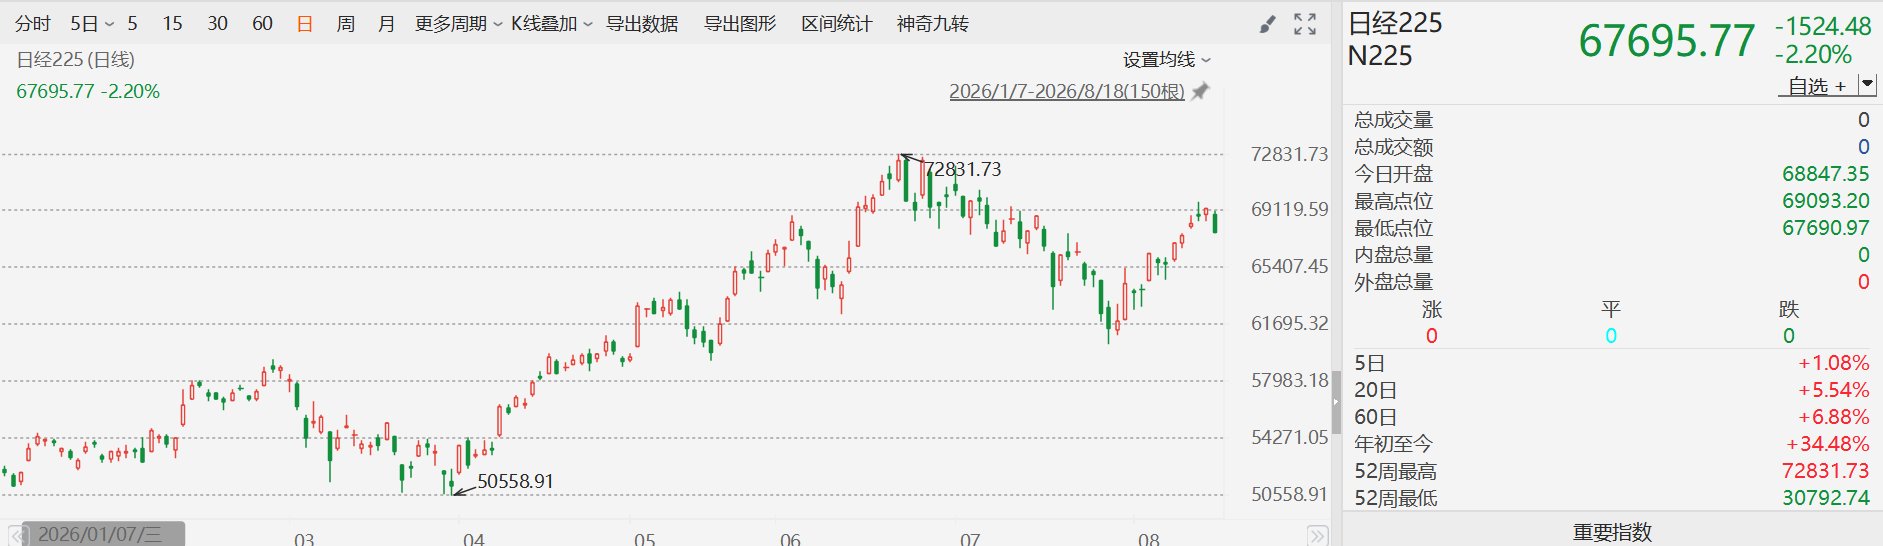
Task: Click the 50558.91 low price label on chart
Action: tap(515, 481)
